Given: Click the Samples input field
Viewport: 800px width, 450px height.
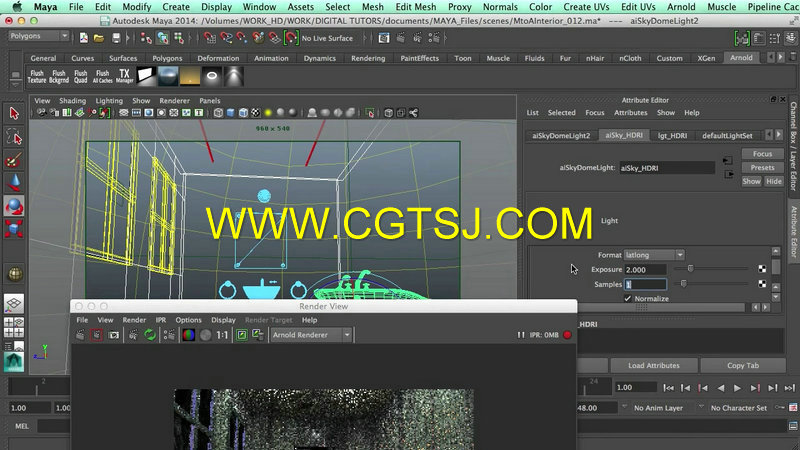Looking at the screenshot, I should [645, 284].
